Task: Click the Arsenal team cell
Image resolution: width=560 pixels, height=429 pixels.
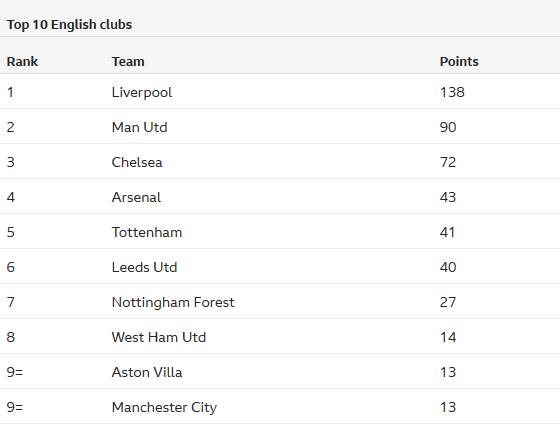Action: [136, 197]
